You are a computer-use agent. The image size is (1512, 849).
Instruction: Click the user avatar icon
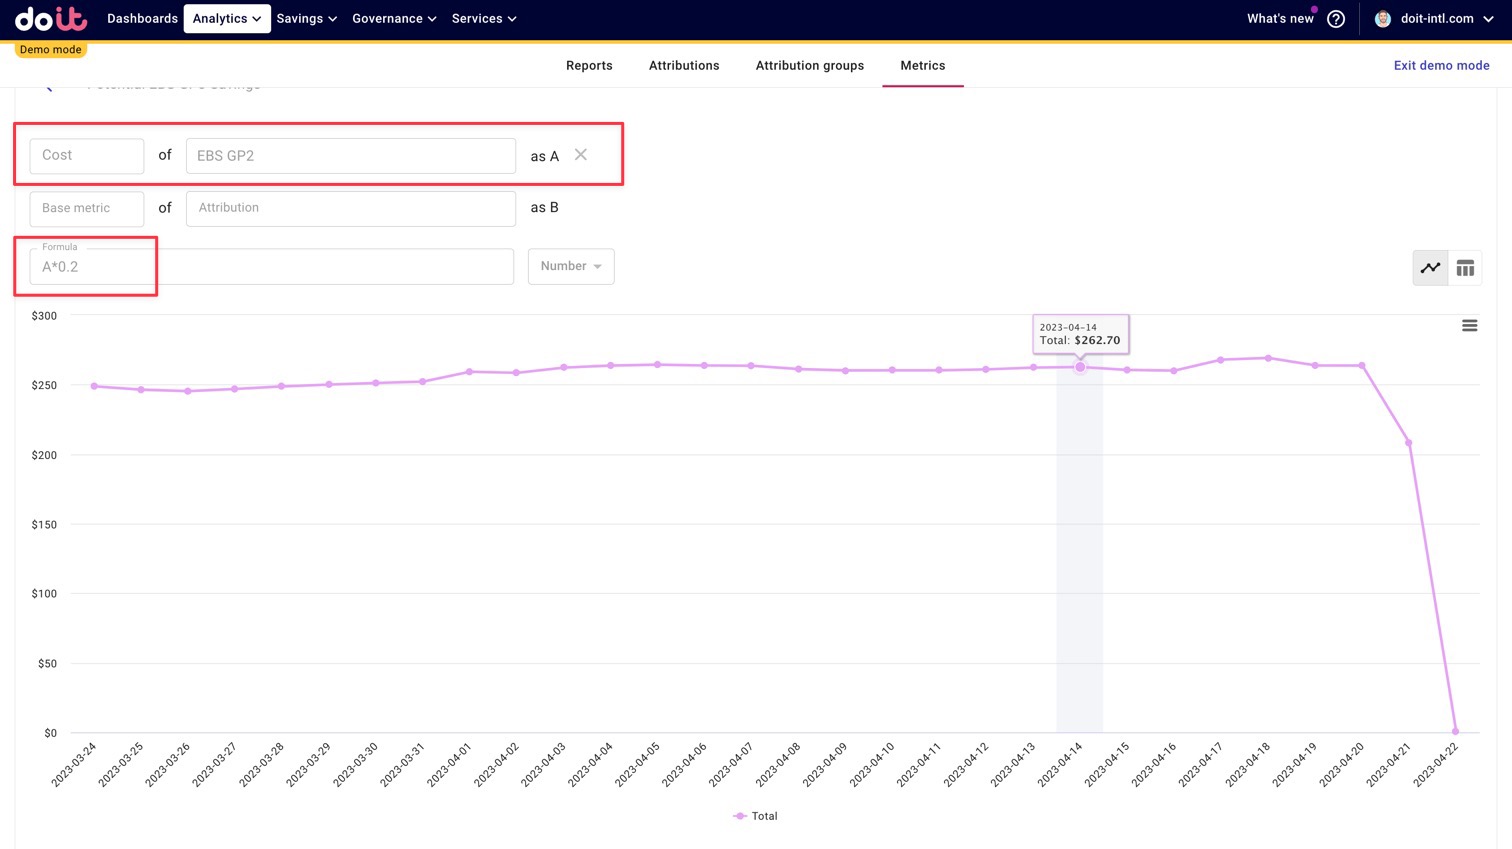click(x=1383, y=19)
